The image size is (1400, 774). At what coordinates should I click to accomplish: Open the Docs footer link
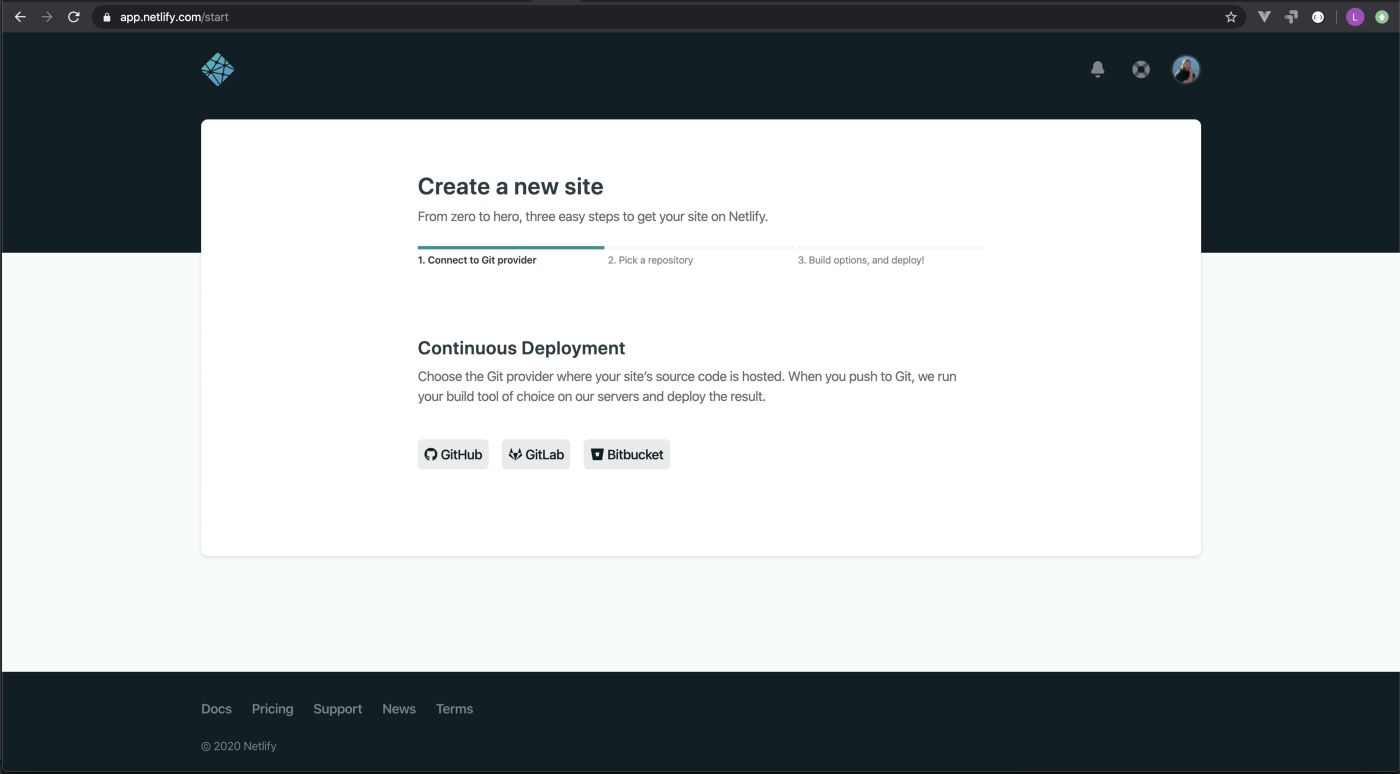click(216, 709)
